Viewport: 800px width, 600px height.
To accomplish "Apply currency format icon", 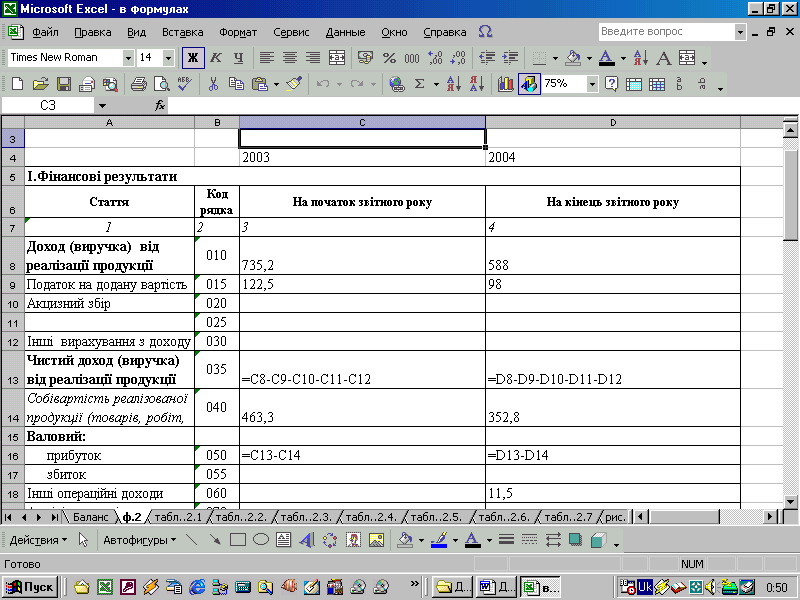I will point(365,58).
